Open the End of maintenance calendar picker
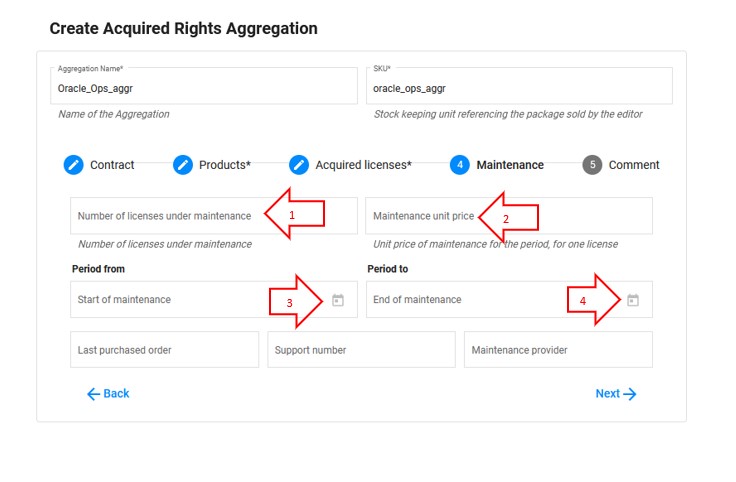 (x=633, y=300)
